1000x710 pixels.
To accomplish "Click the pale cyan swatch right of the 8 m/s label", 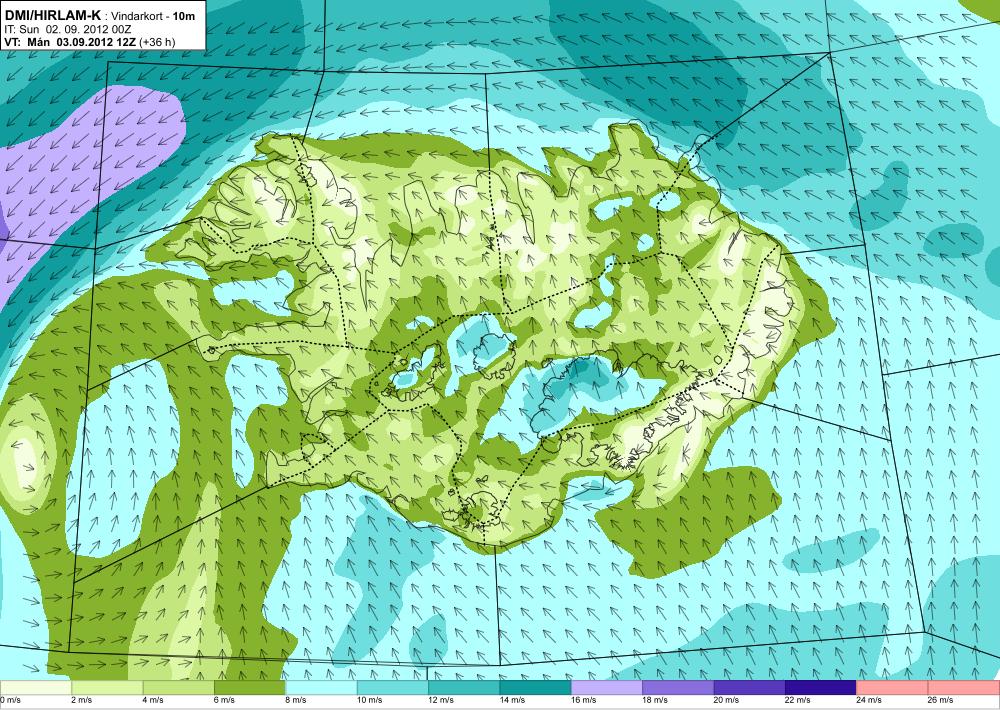I will click(321, 687).
